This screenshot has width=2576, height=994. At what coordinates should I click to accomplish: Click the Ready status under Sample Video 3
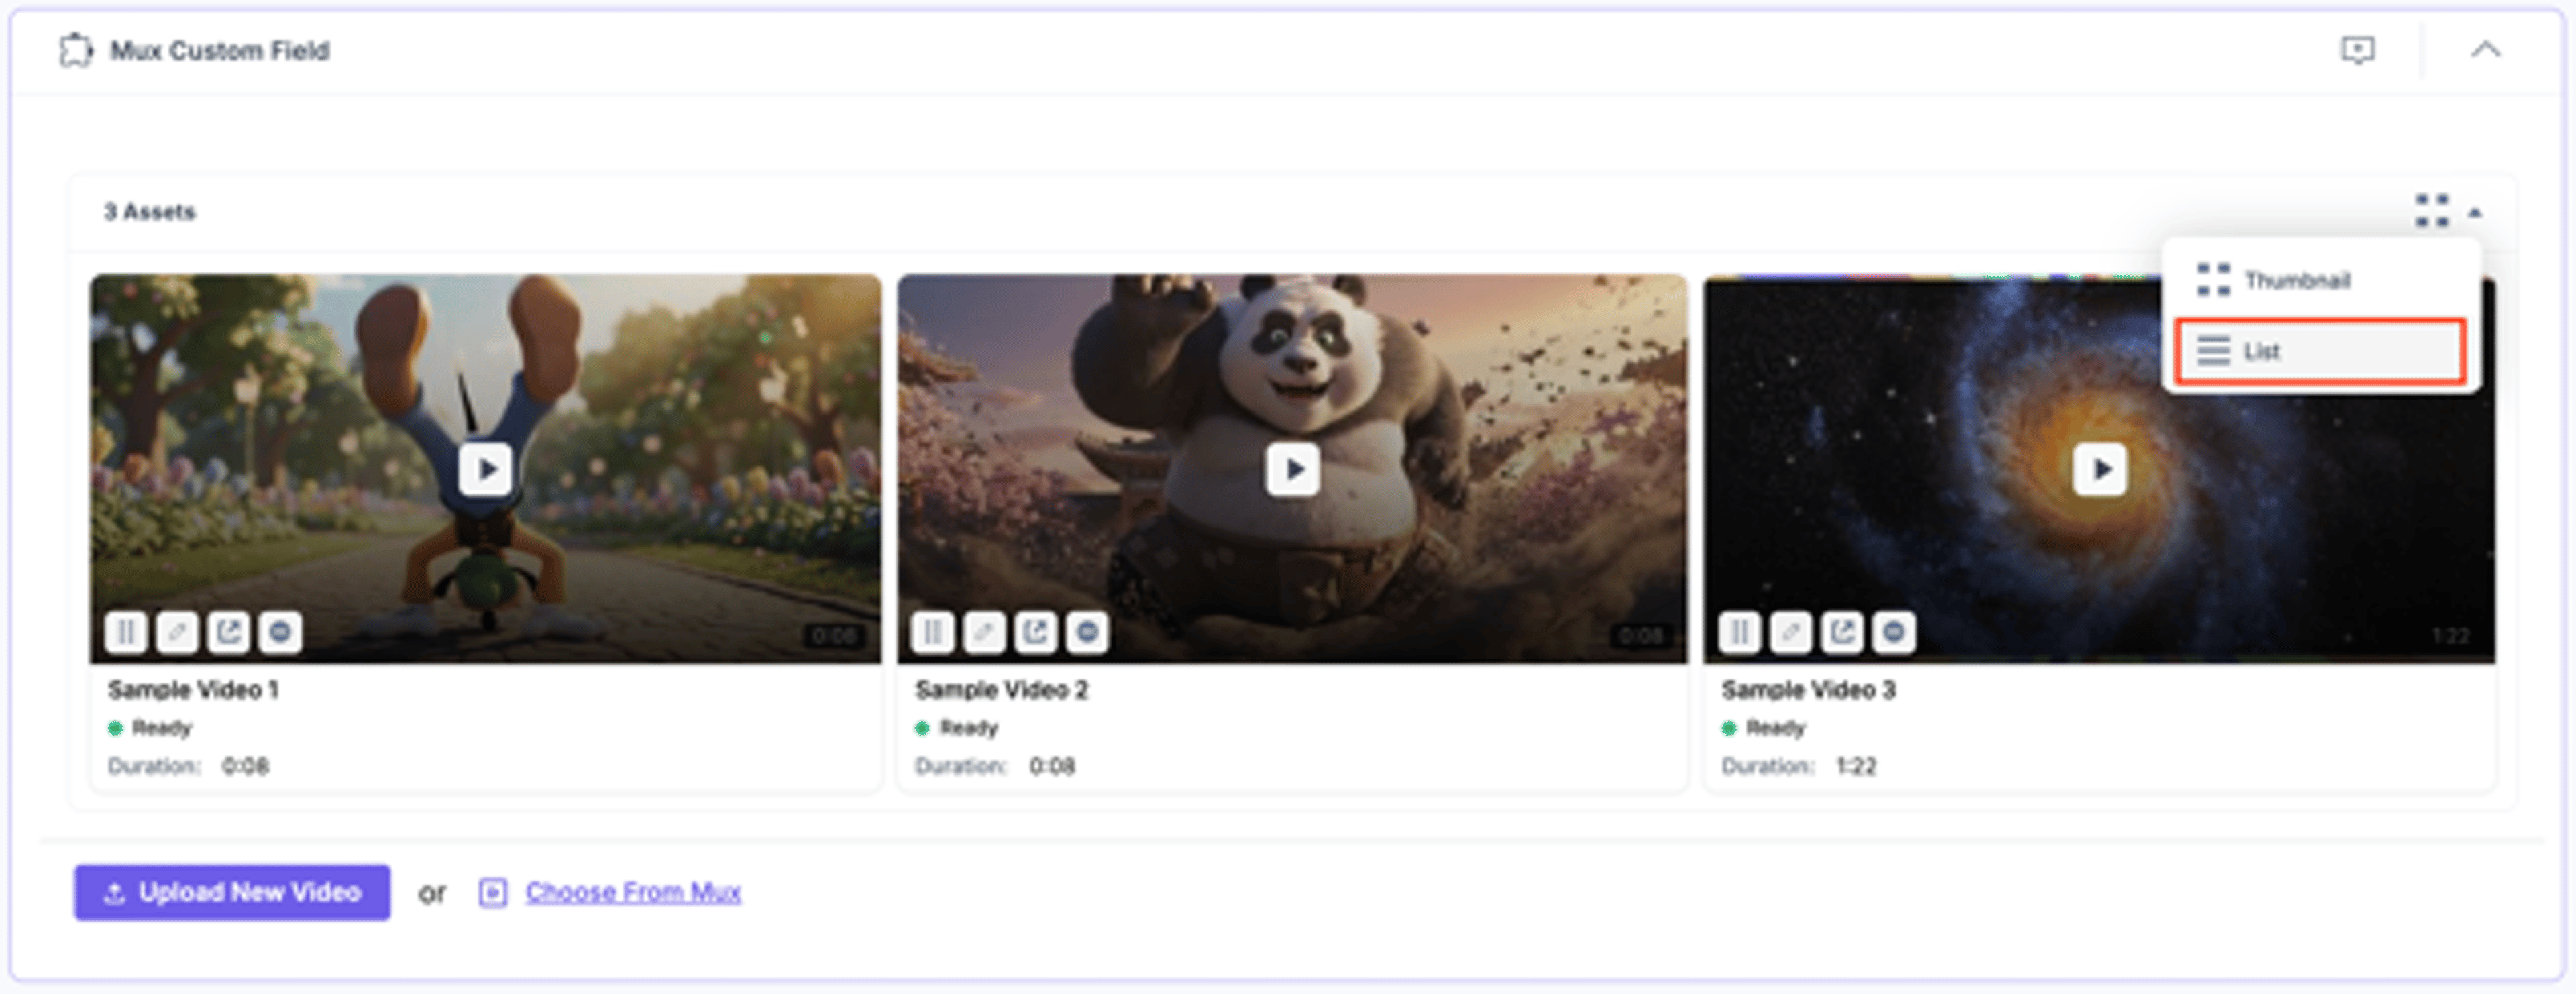coord(1764,728)
